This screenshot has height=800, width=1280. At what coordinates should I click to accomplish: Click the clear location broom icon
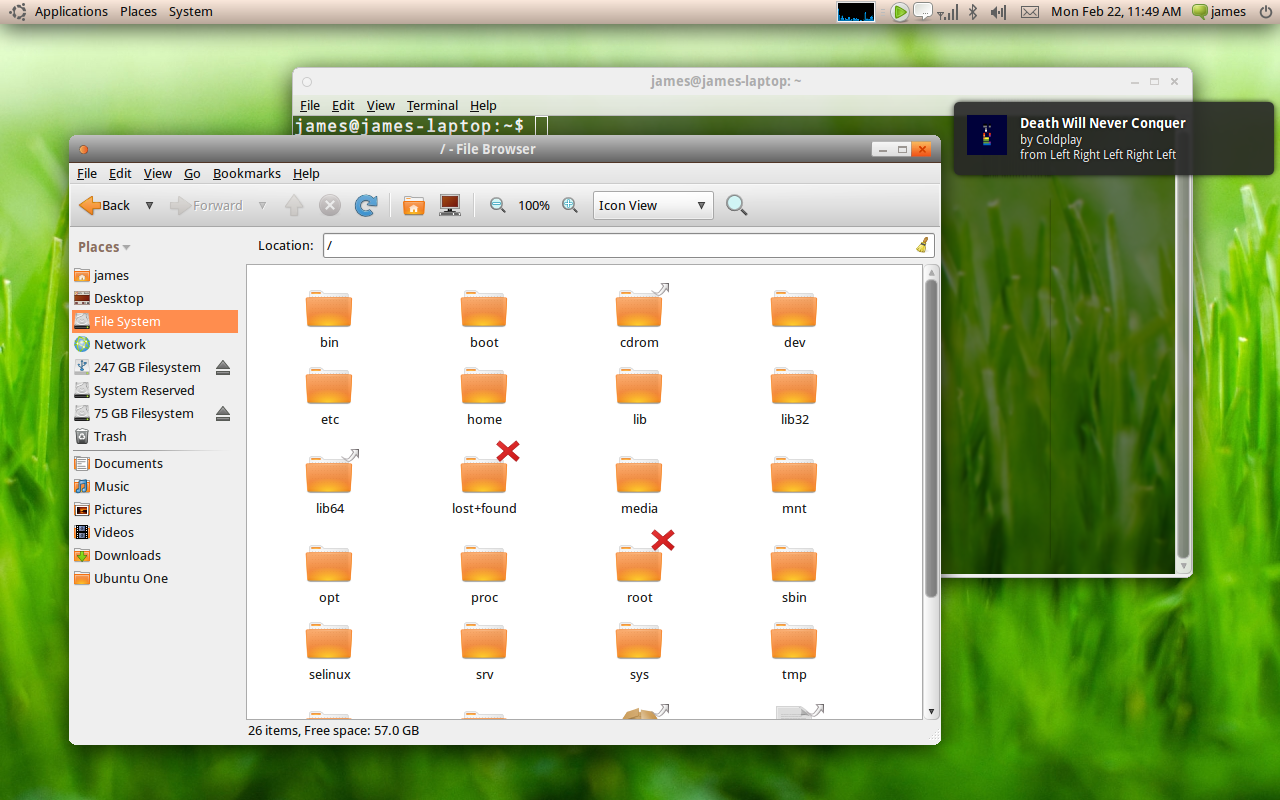click(922, 245)
